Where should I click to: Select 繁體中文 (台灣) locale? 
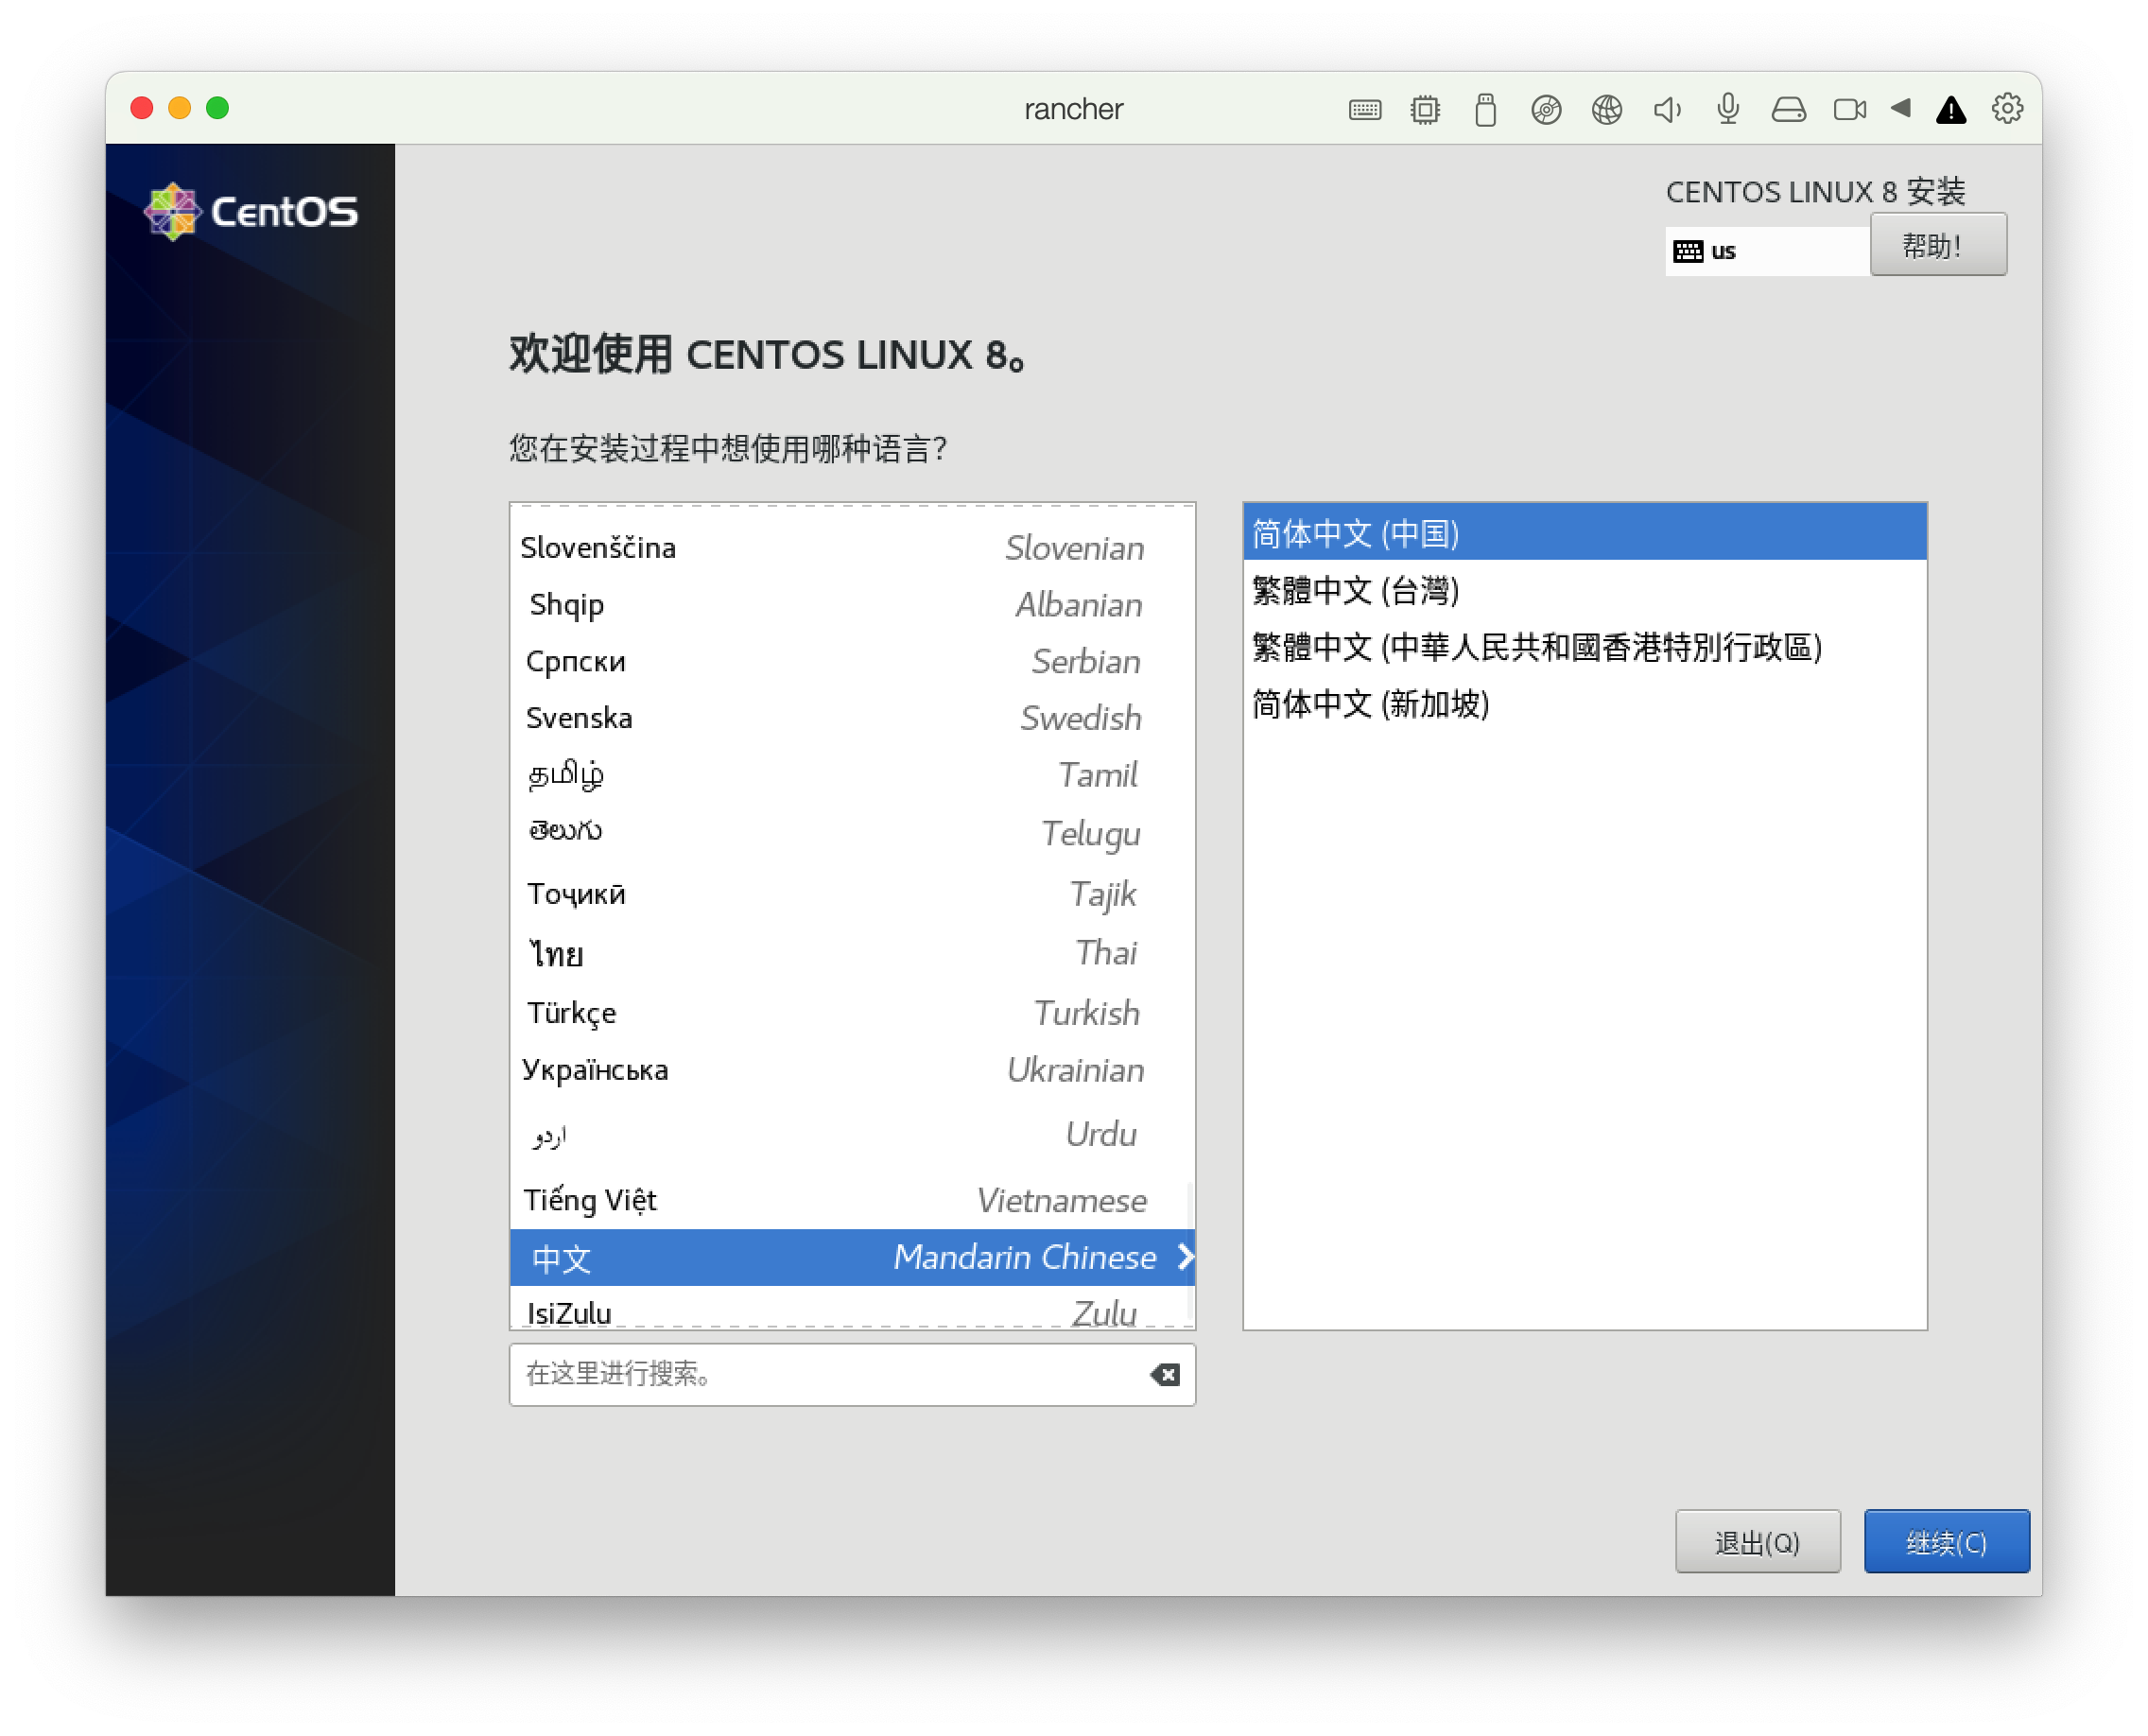pos(1356,590)
